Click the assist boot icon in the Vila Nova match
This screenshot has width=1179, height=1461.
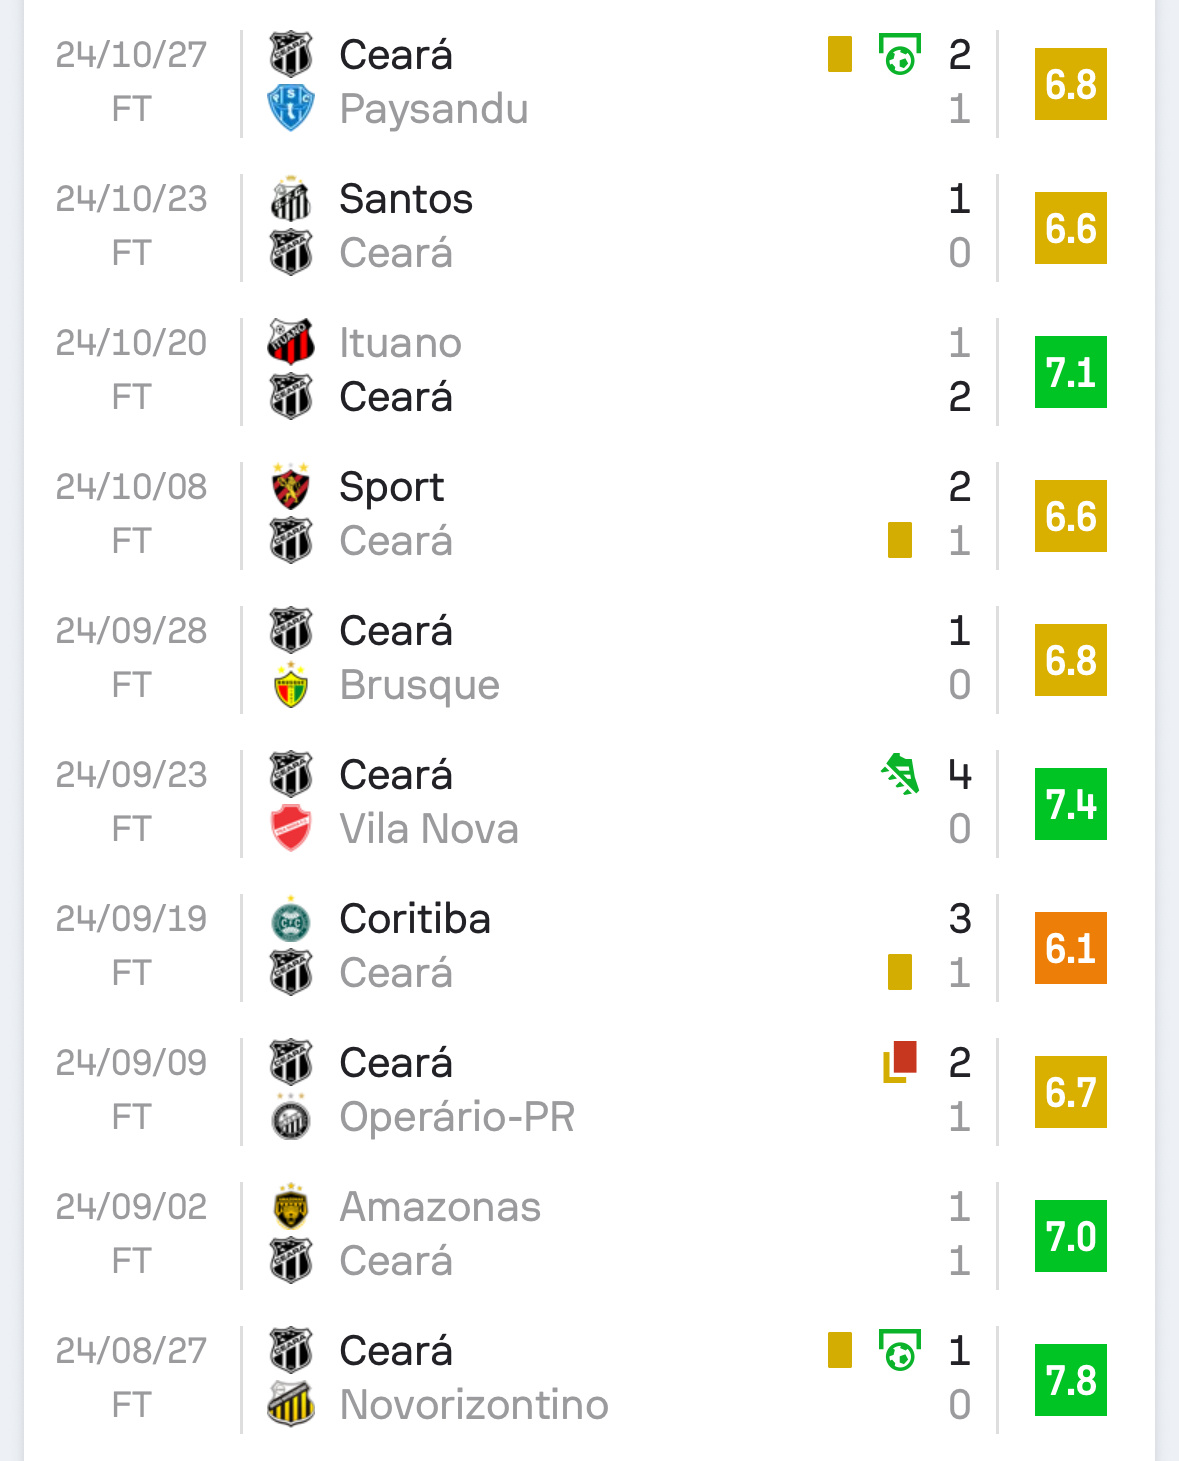point(899,775)
